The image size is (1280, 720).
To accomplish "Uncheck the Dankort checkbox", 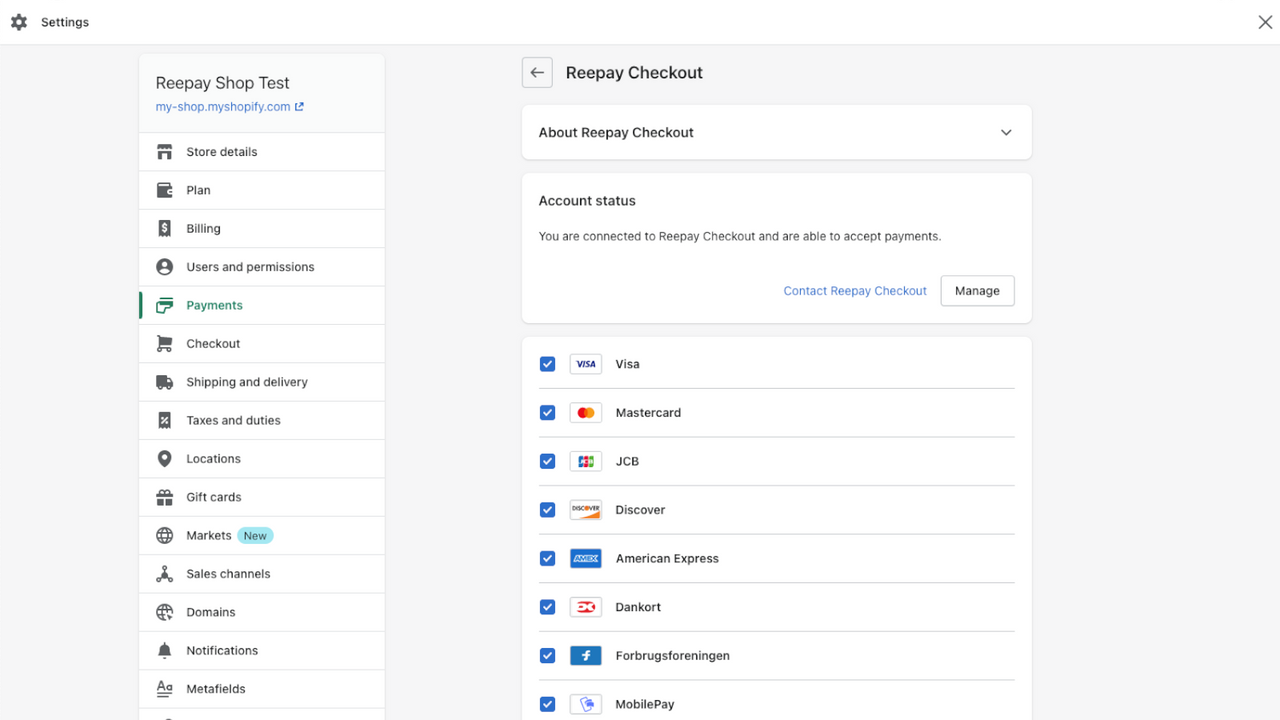I will coord(547,607).
